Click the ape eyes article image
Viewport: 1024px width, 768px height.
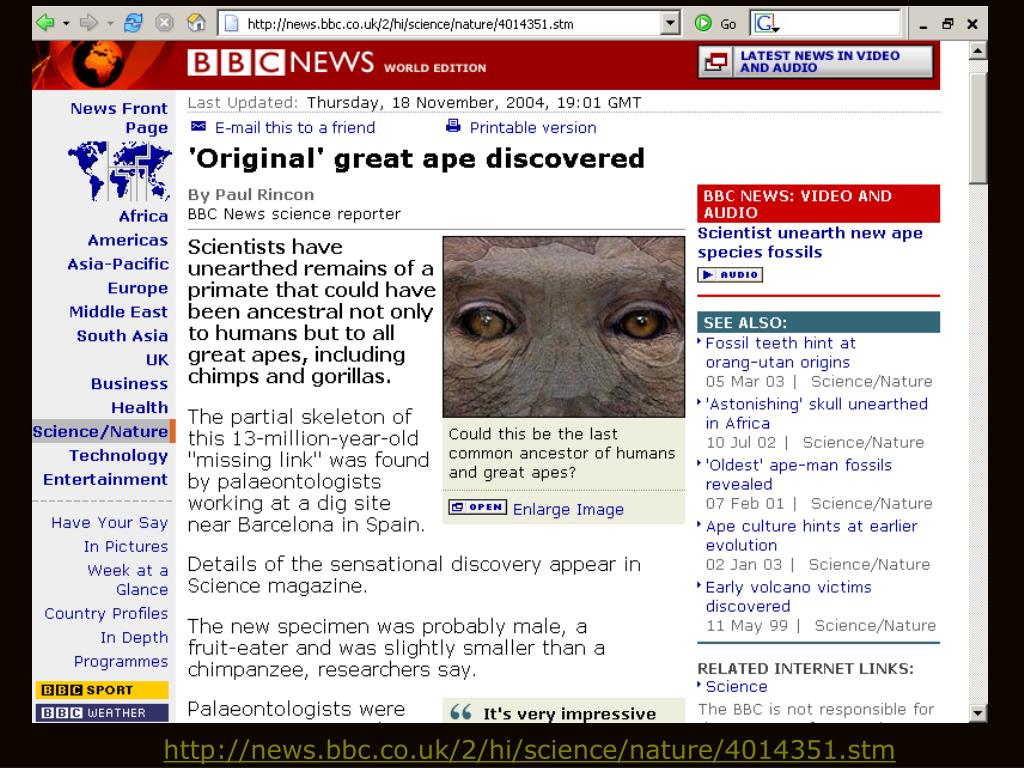tap(564, 327)
